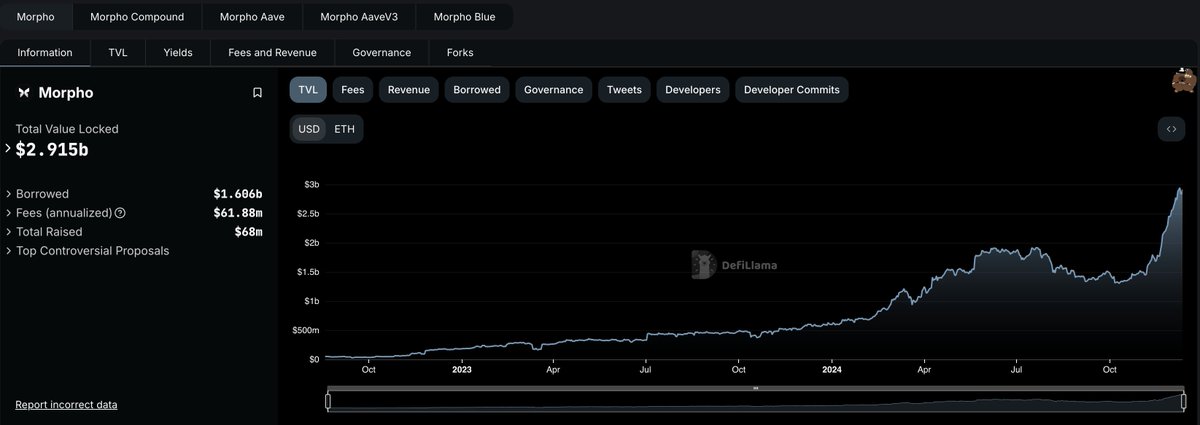Screen dimensions: 1200x425
Task: Click the Morpho butterfly logo
Action: [x=24, y=93]
